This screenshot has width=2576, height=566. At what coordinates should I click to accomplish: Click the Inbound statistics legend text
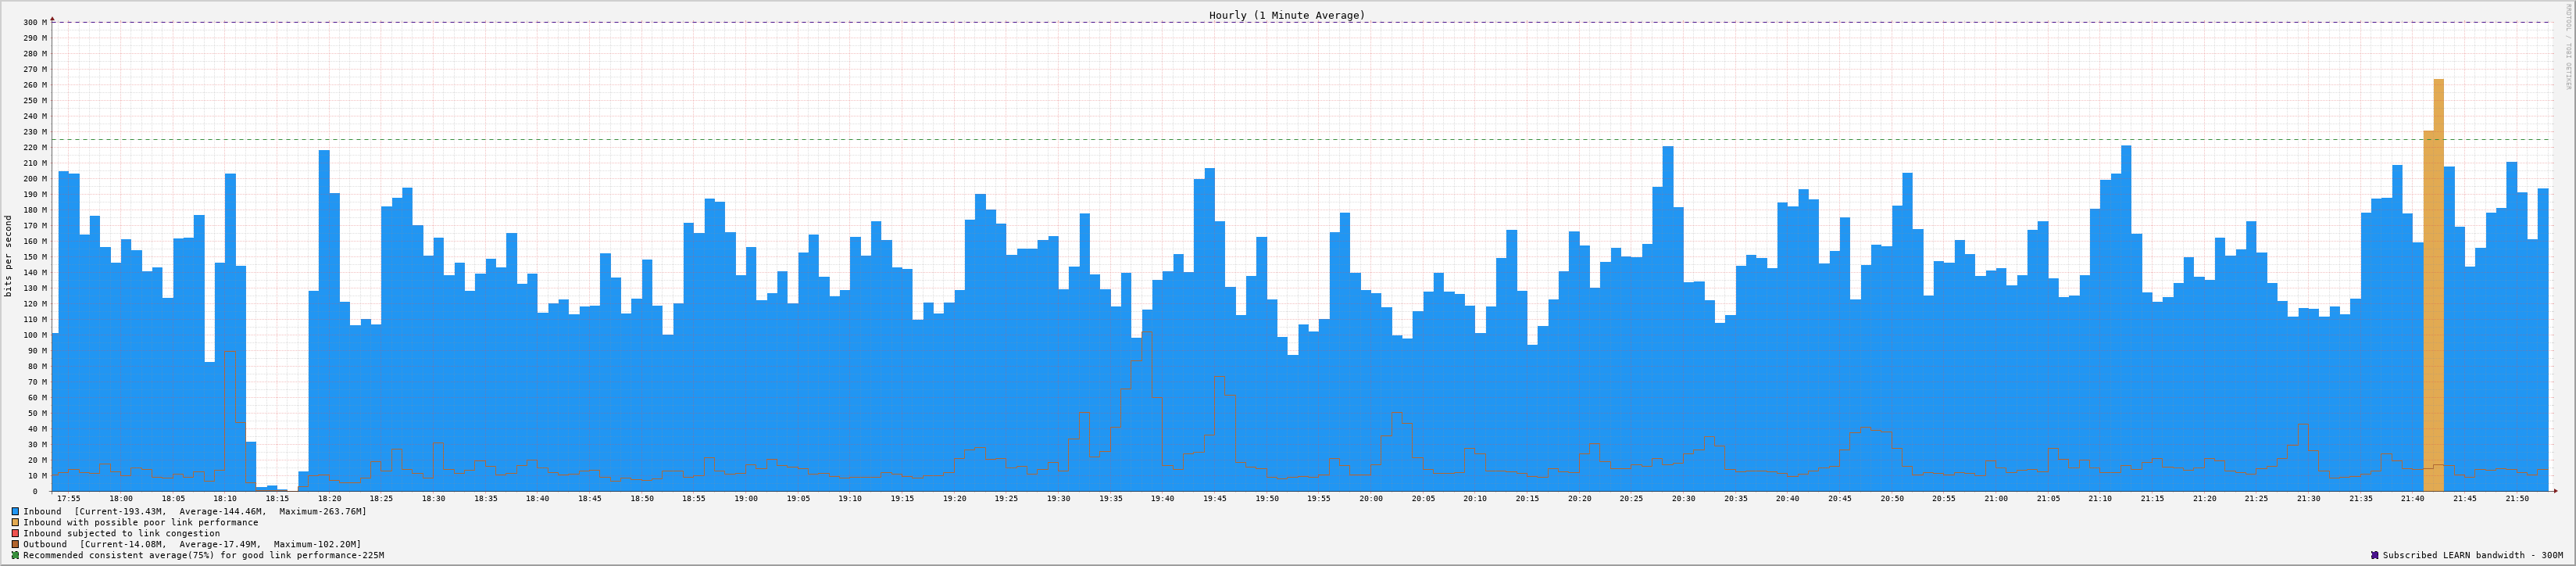[x=194, y=511]
